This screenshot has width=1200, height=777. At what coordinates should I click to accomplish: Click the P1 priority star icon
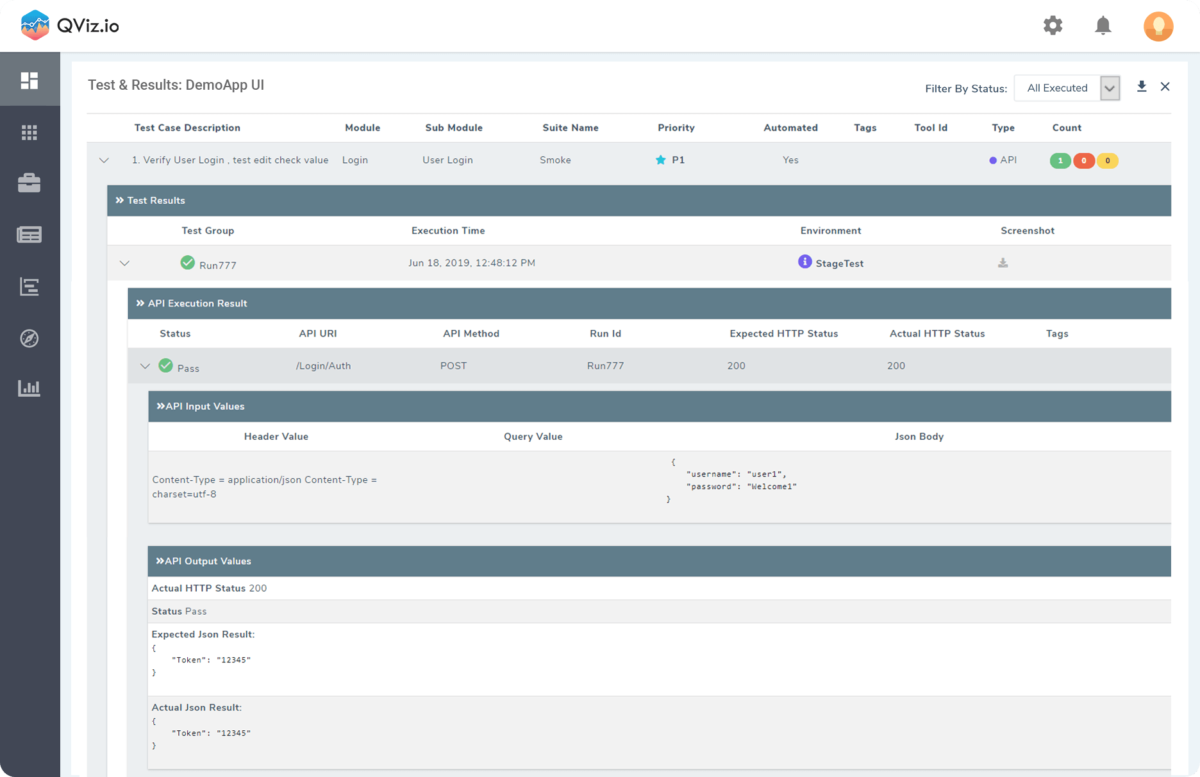click(659, 159)
